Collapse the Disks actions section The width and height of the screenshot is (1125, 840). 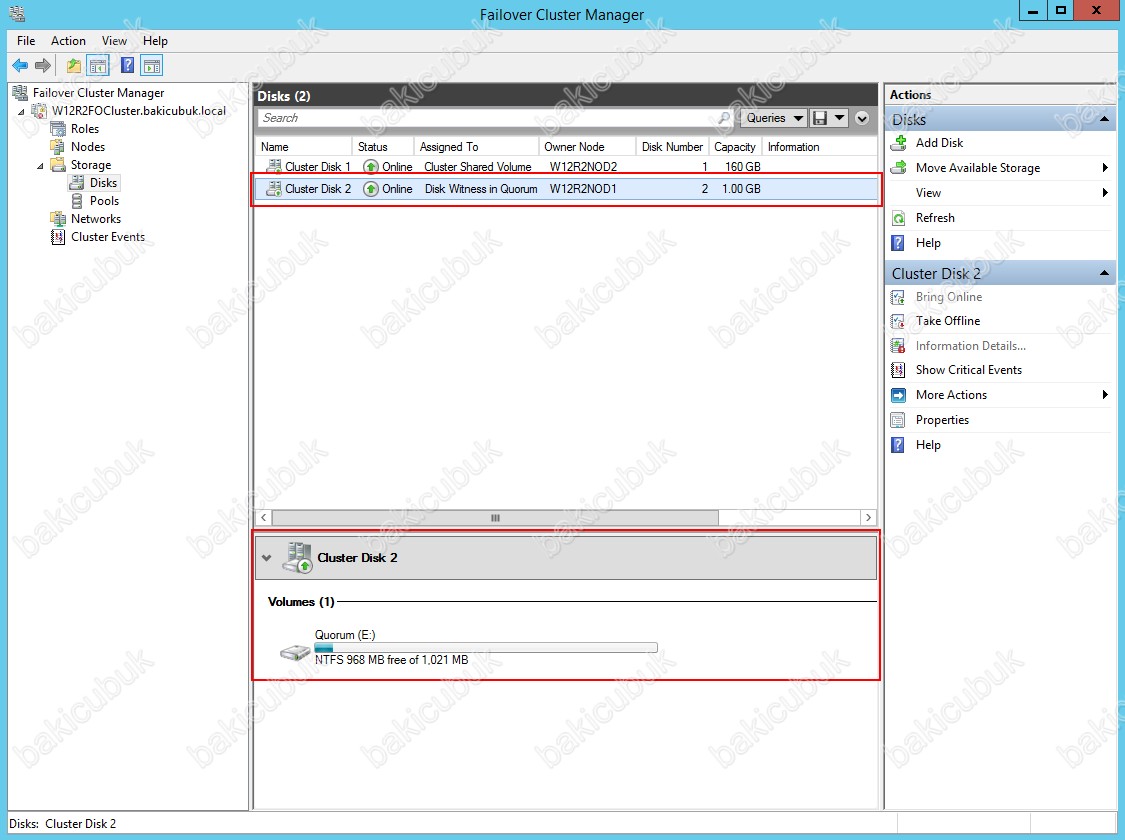(1104, 119)
